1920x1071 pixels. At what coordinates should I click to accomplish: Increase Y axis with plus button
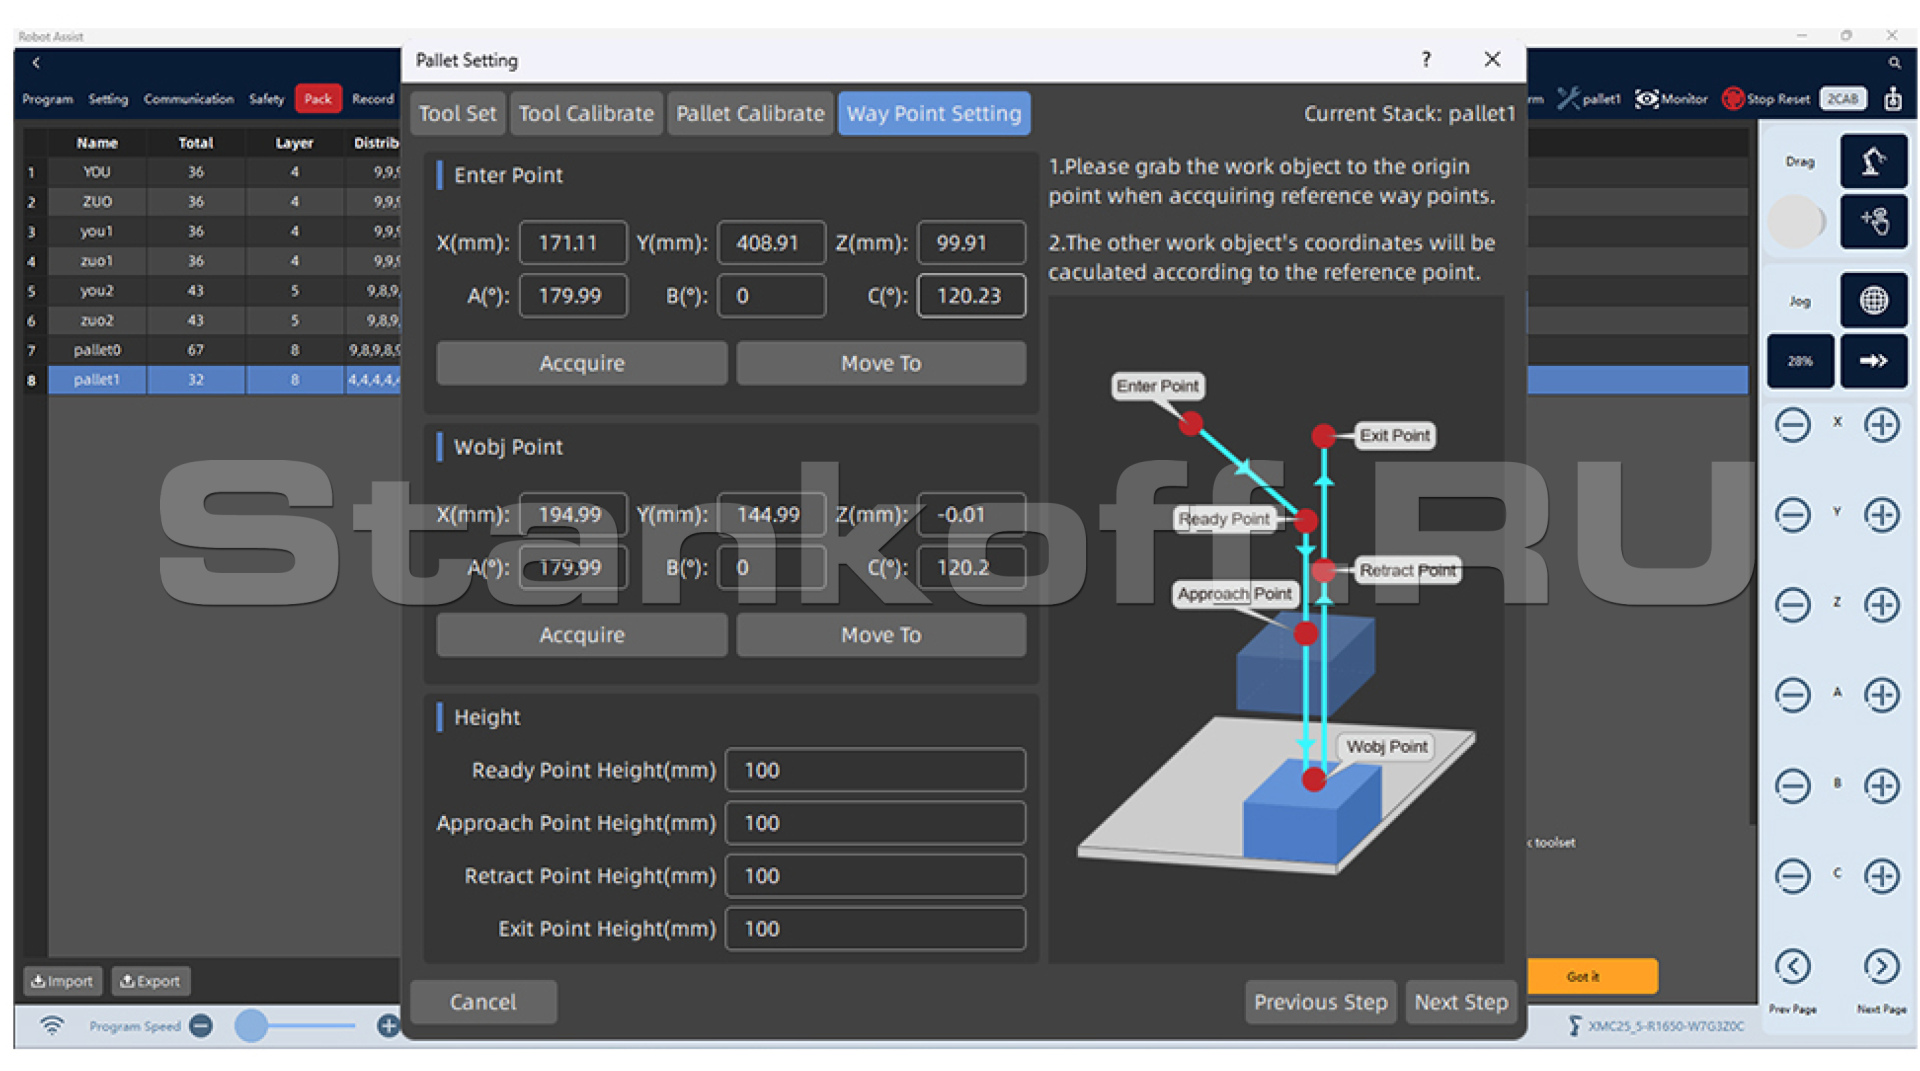click(x=1881, y=515)
